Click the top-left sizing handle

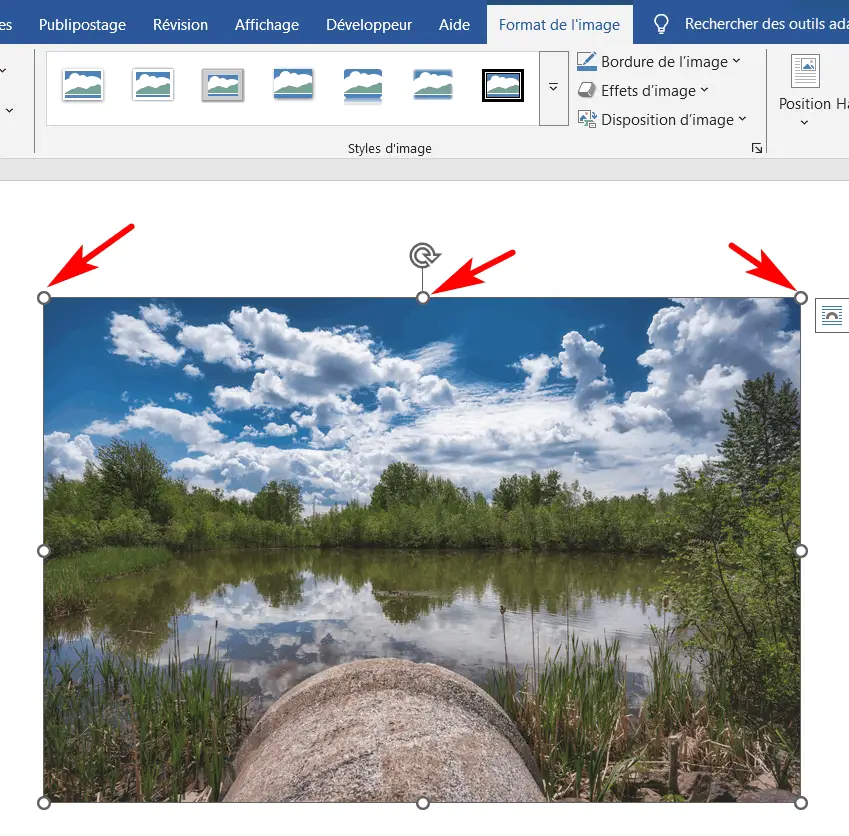[44, 298]
